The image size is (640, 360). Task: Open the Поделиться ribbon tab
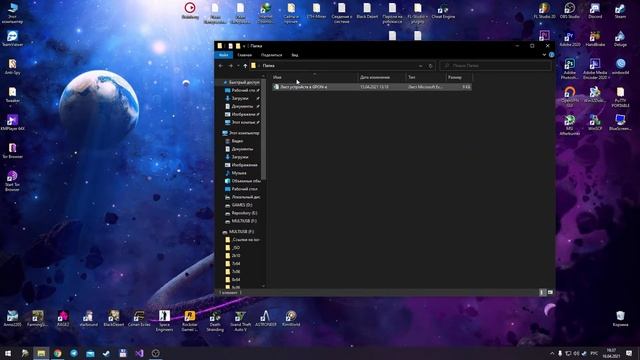(271, 55)
